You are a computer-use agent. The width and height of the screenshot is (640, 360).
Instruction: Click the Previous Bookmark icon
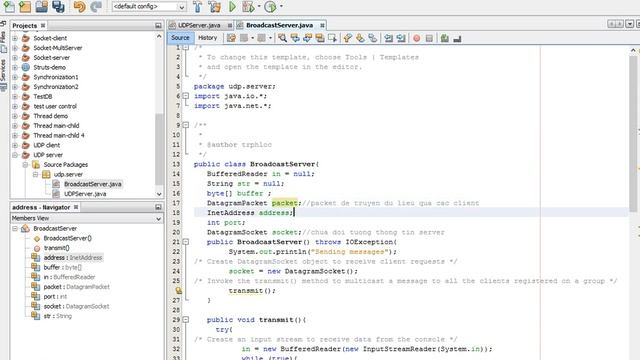[x=347, y=38]
